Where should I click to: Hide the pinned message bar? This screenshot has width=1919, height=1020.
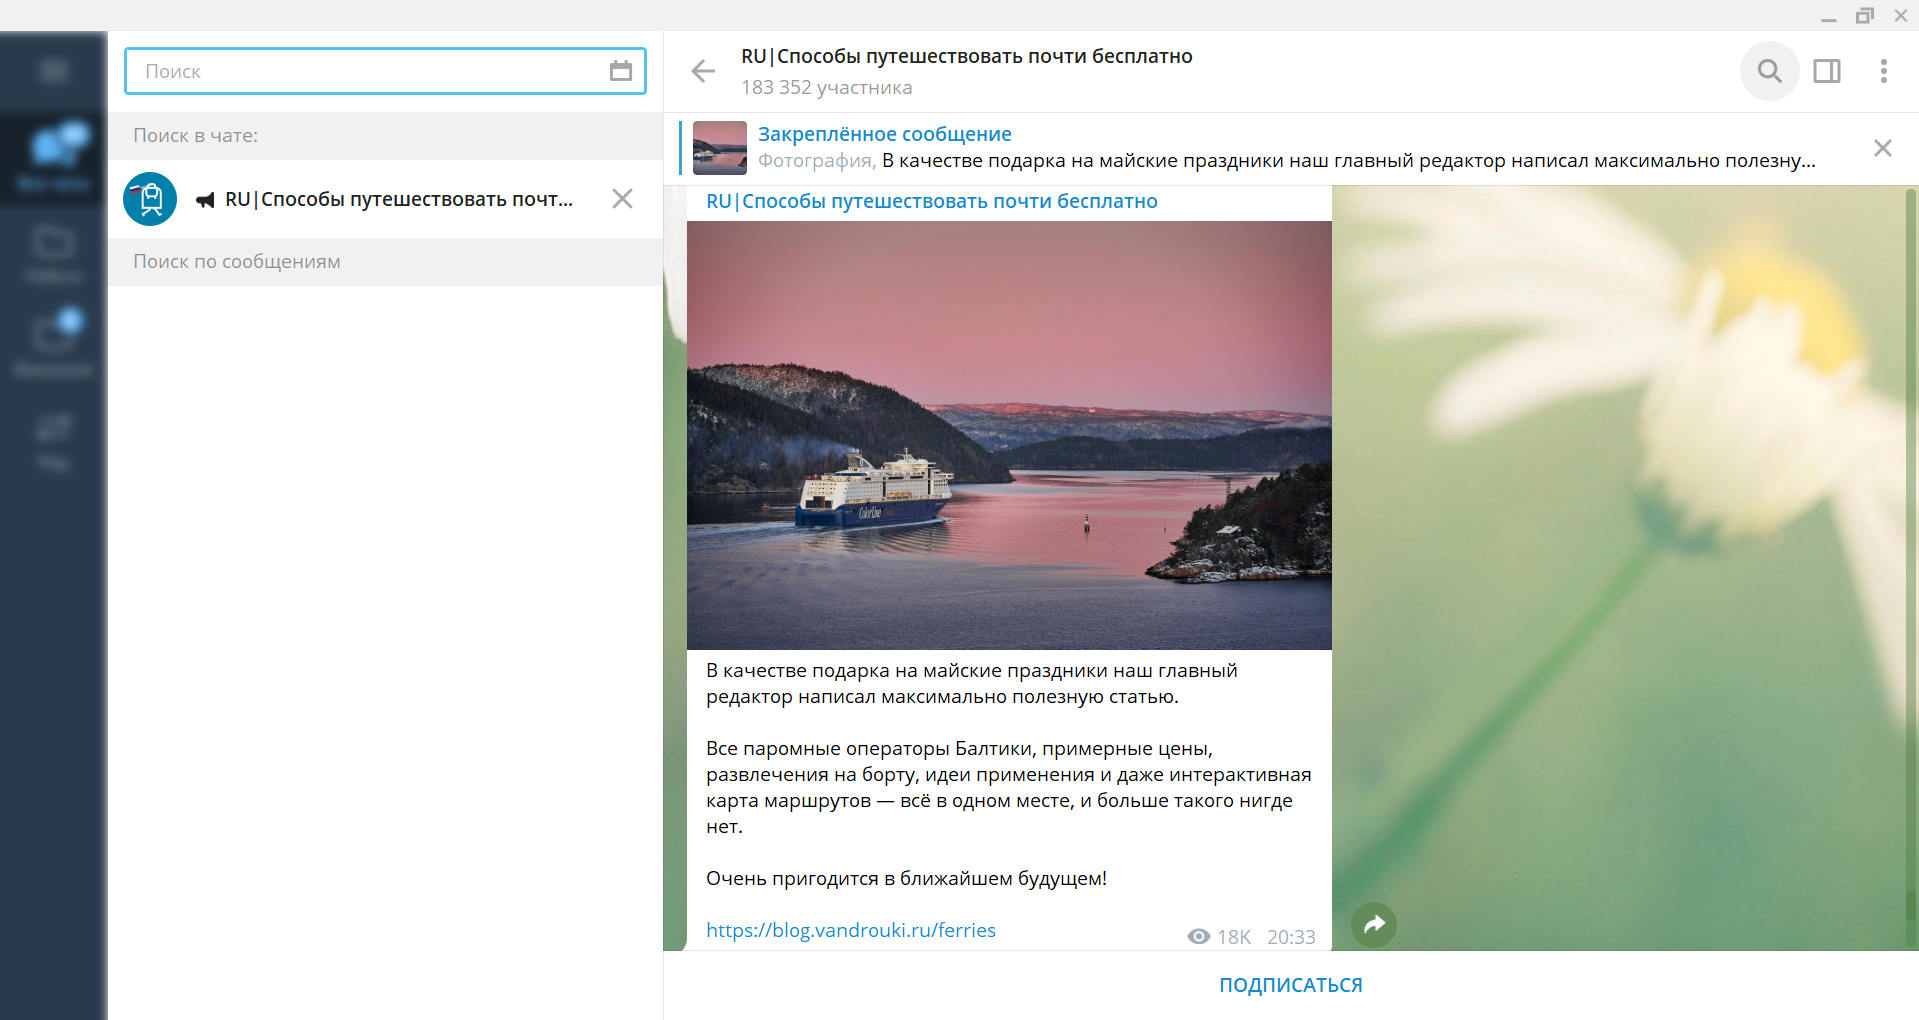coord(1882,148)
